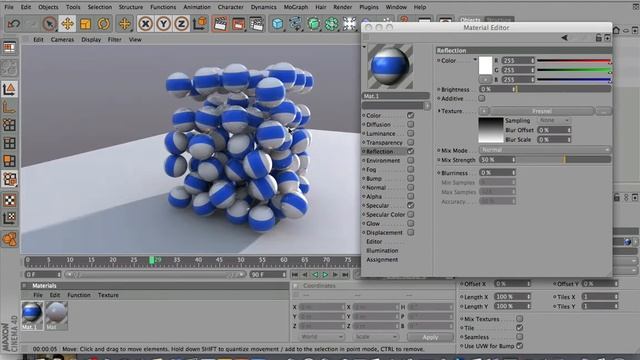This screenshot has height=360, width=640.
Task: Open the Illumination settings page
Action: pos(382,251)
